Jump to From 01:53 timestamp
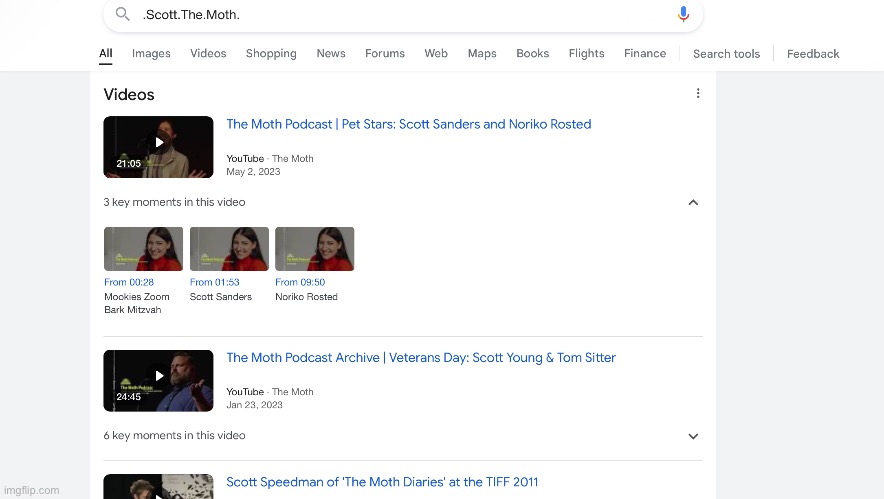Screen dimensions: 884x499 [x=215, y=282]
